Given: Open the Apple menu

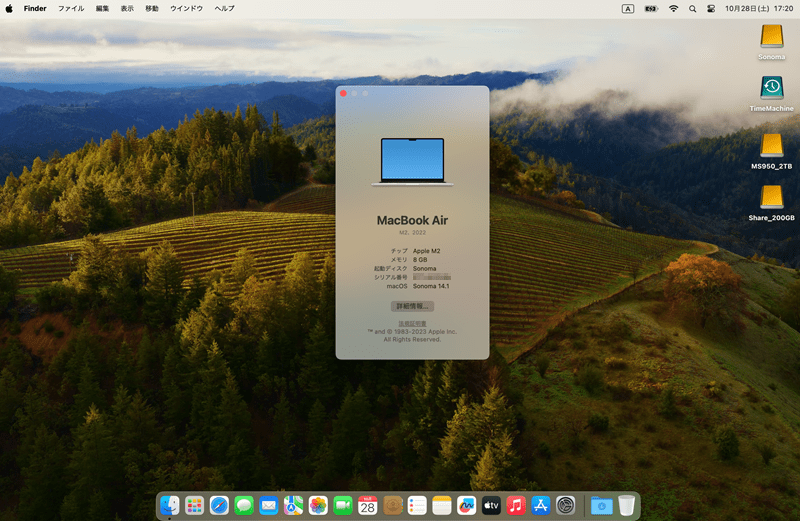Looking at the screenshot, I should point(9,9).
